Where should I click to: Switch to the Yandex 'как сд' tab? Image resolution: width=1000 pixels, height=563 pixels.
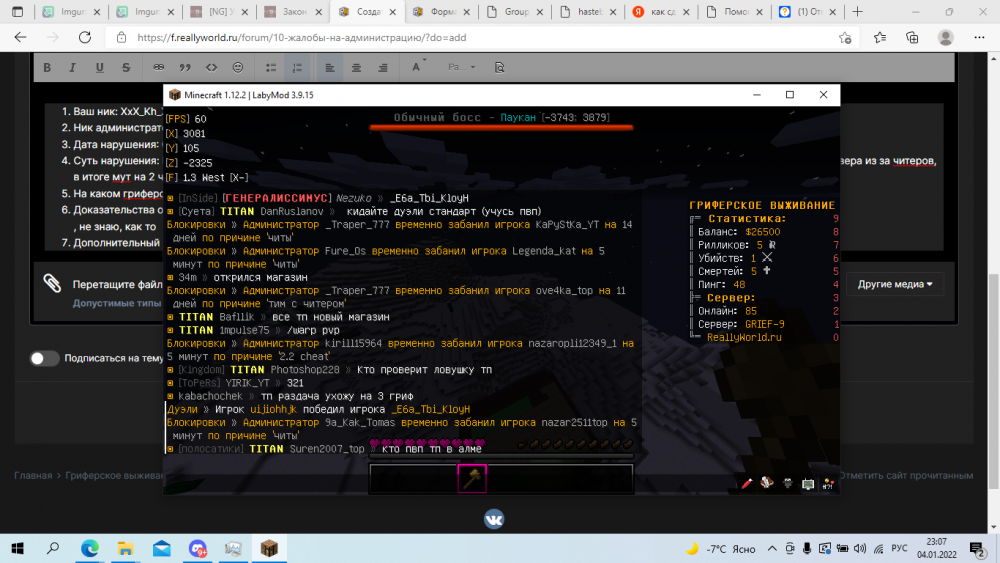pos(661,11)
